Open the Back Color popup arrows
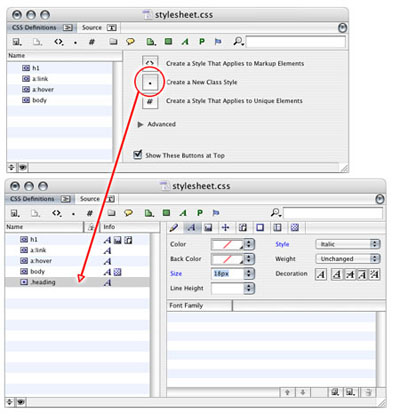400x420 pixels. tap(249, 259)
